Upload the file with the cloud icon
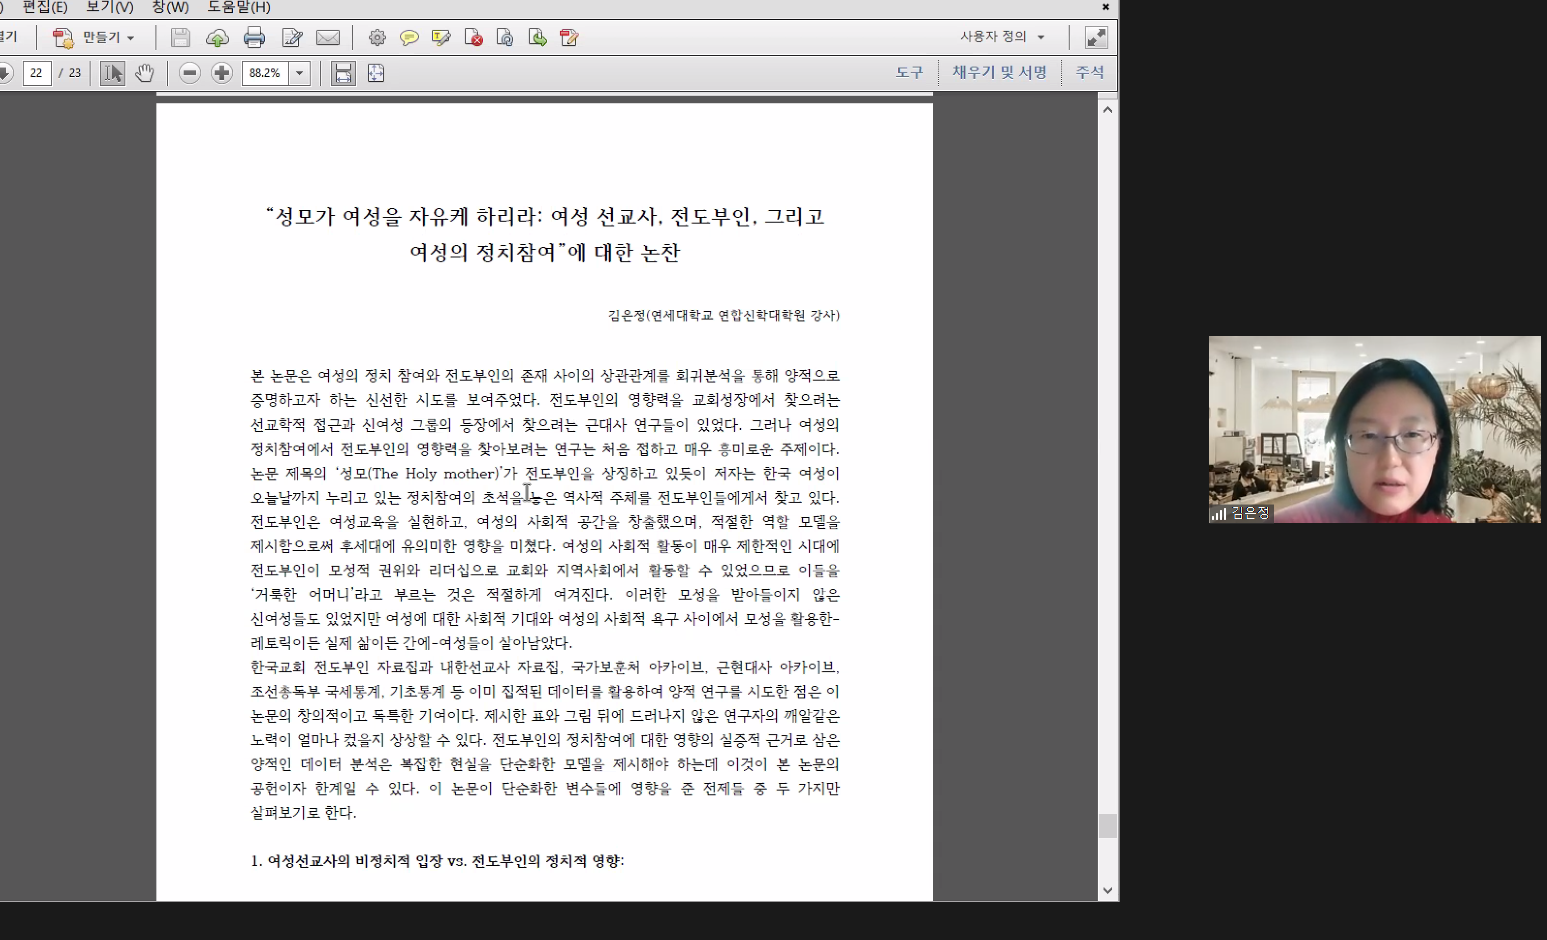This screenshot has width=1547, height=940. tap(217, 38)
